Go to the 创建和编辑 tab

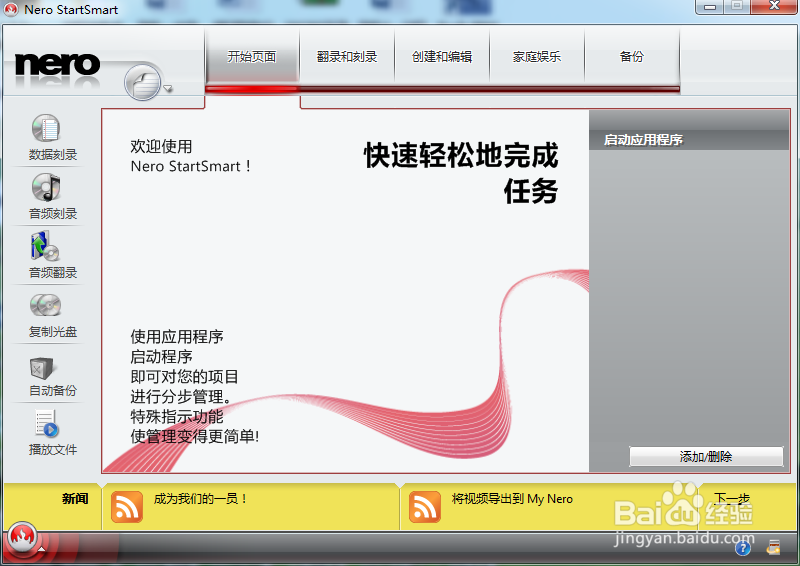tap(442, 56)
